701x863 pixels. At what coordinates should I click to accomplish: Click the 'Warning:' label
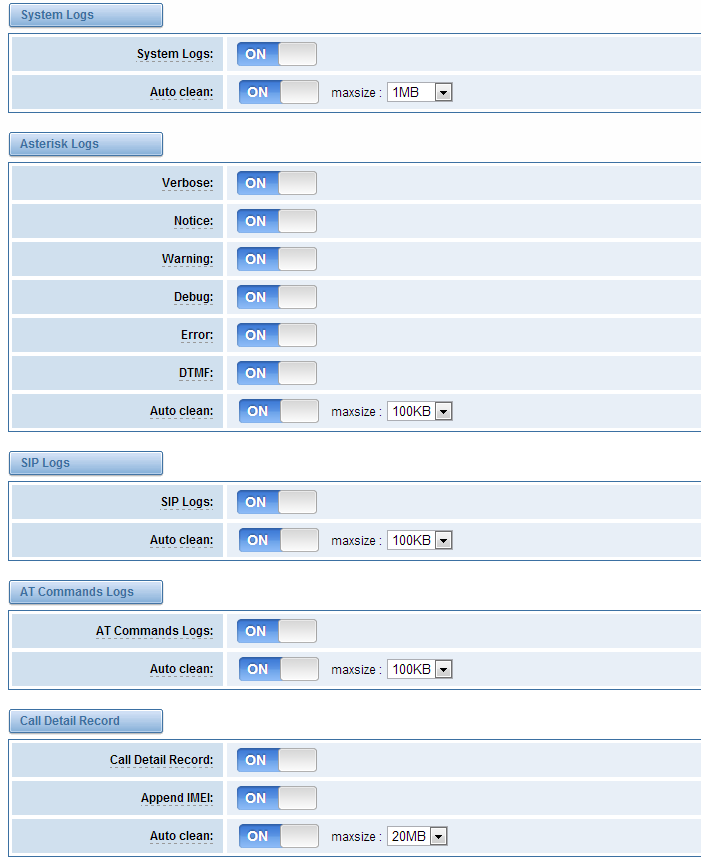coord(188,259)
